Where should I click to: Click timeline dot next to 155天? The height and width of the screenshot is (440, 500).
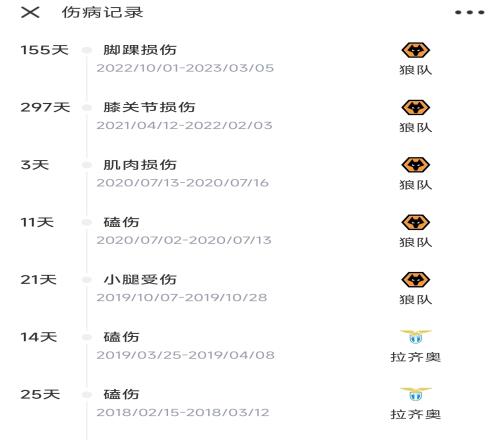87,50
